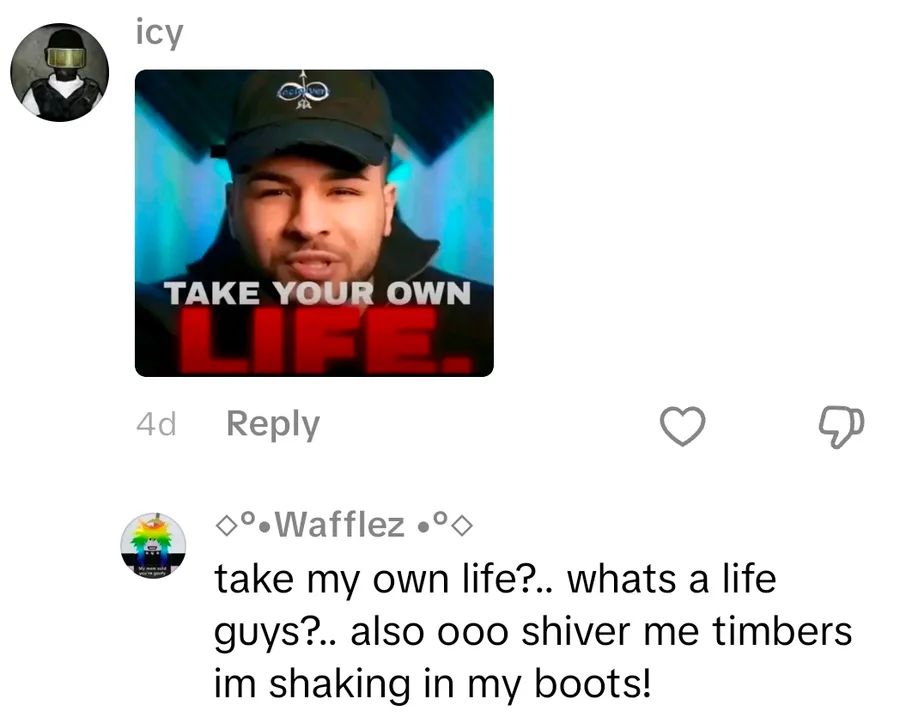This screenshot has height=723, width=900.
Task: Open icy's username link
Action: [x=160, y=33]
